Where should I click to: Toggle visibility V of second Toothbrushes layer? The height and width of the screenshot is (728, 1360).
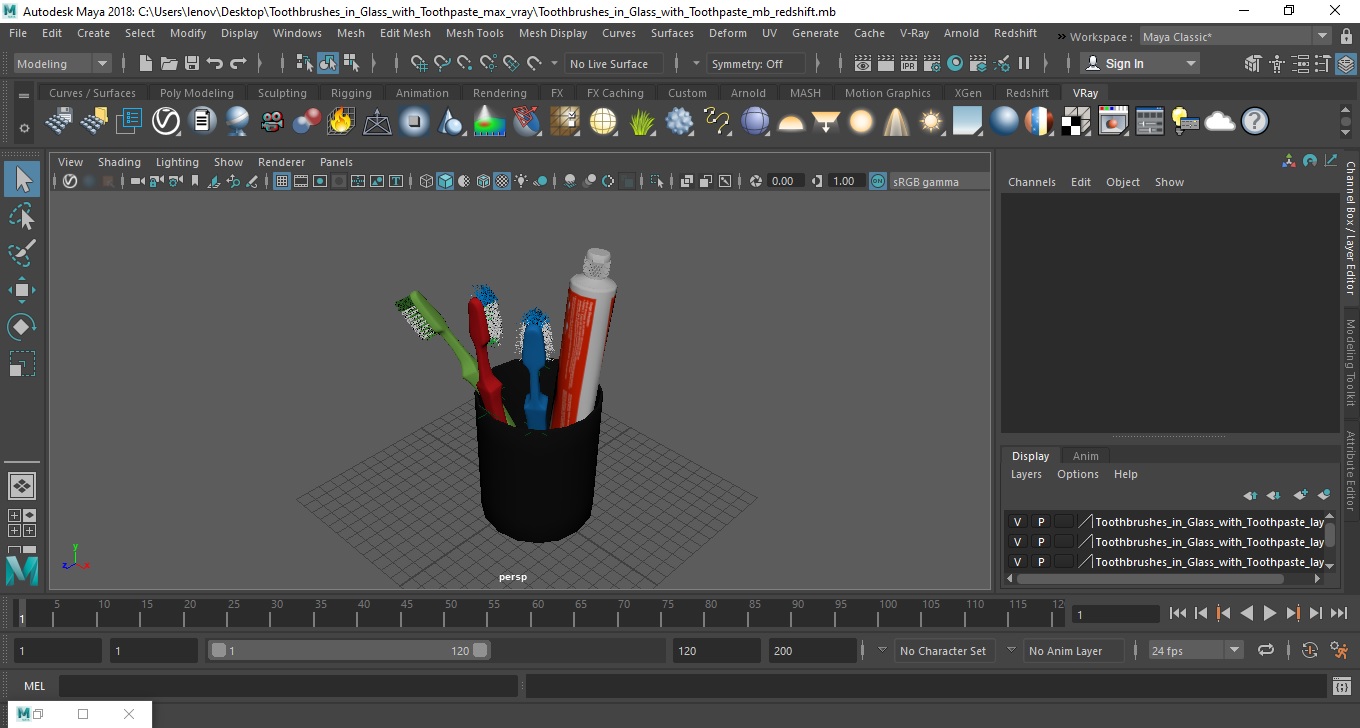[x=1017, y=542]
